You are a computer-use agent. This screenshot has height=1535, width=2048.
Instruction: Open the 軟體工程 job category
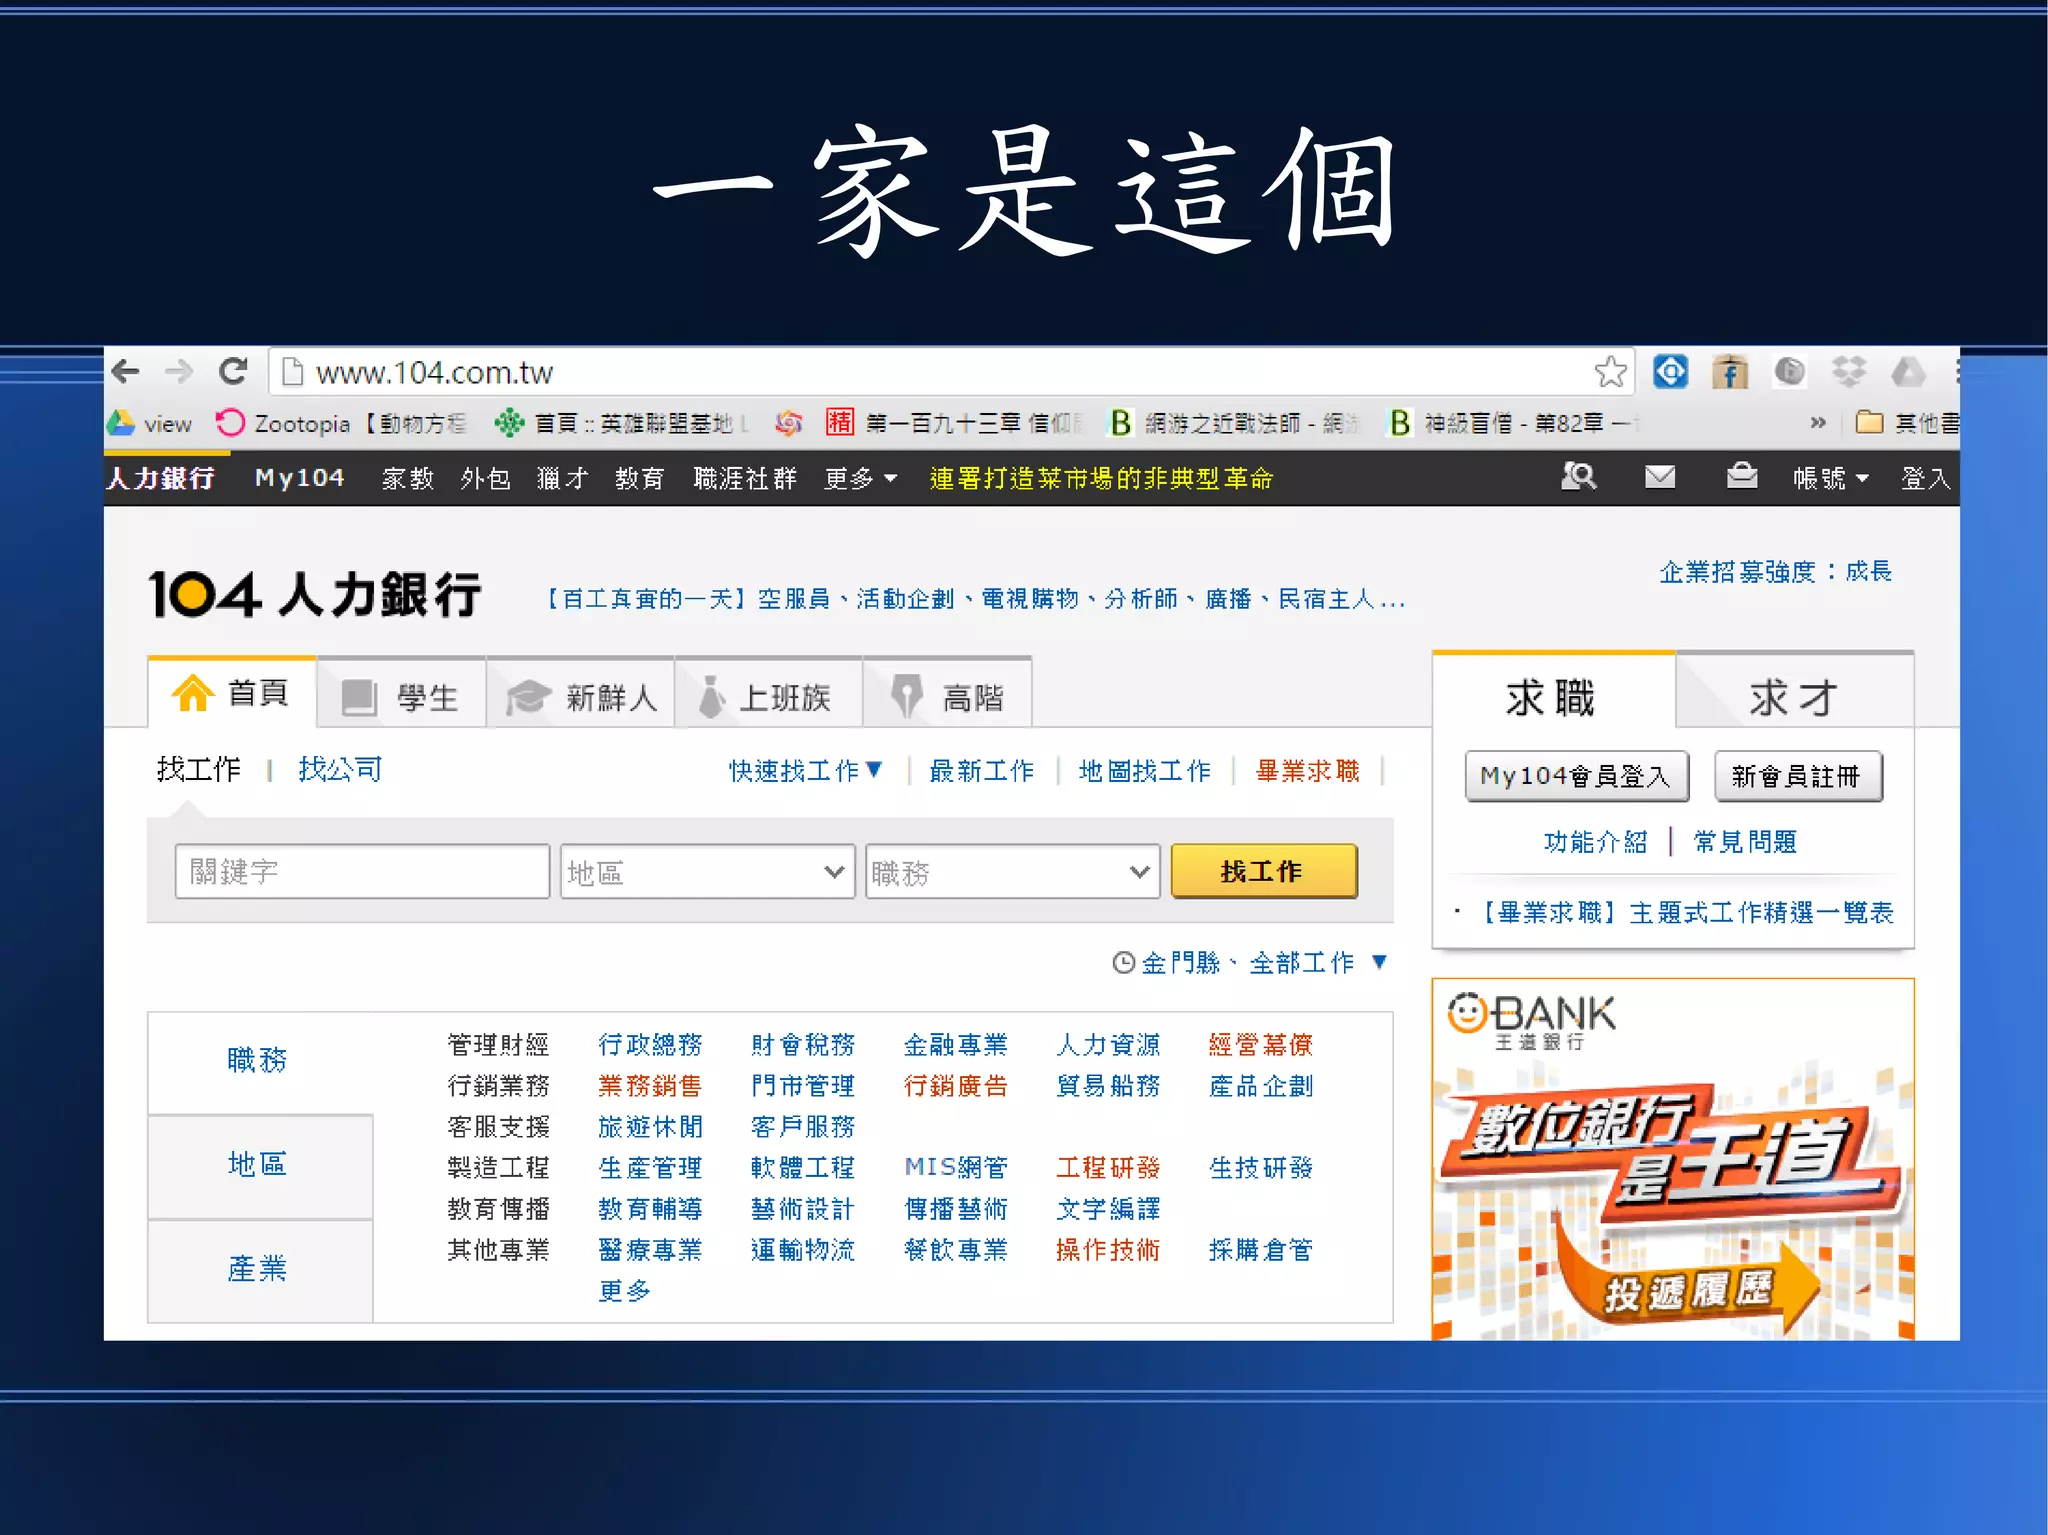[803, 1167]
